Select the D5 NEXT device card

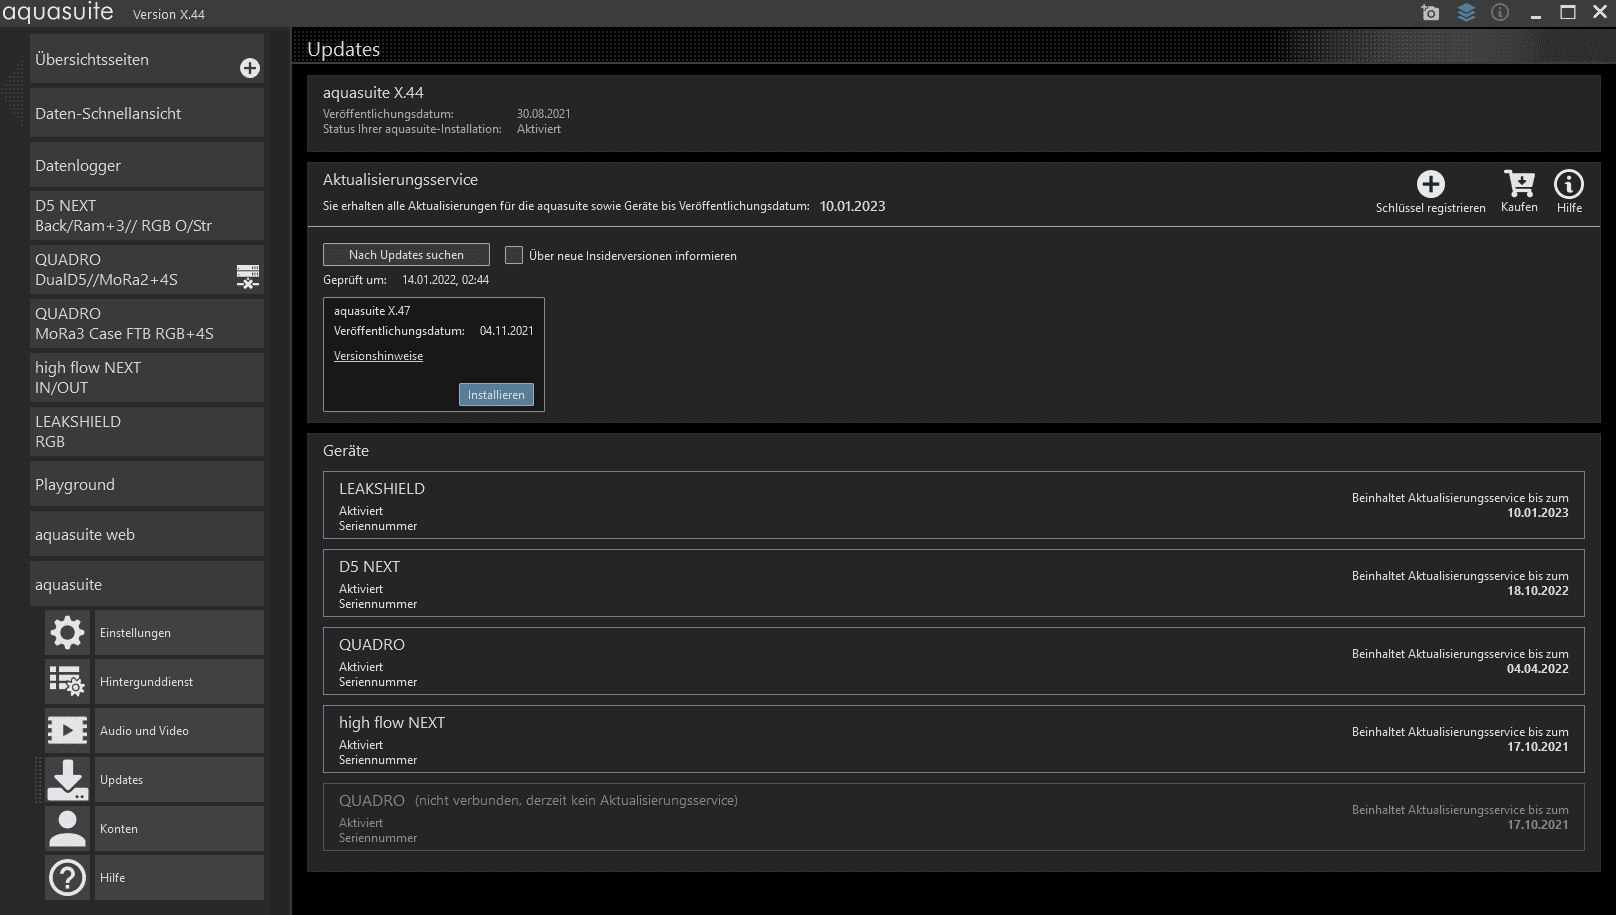tap(953, 583)
